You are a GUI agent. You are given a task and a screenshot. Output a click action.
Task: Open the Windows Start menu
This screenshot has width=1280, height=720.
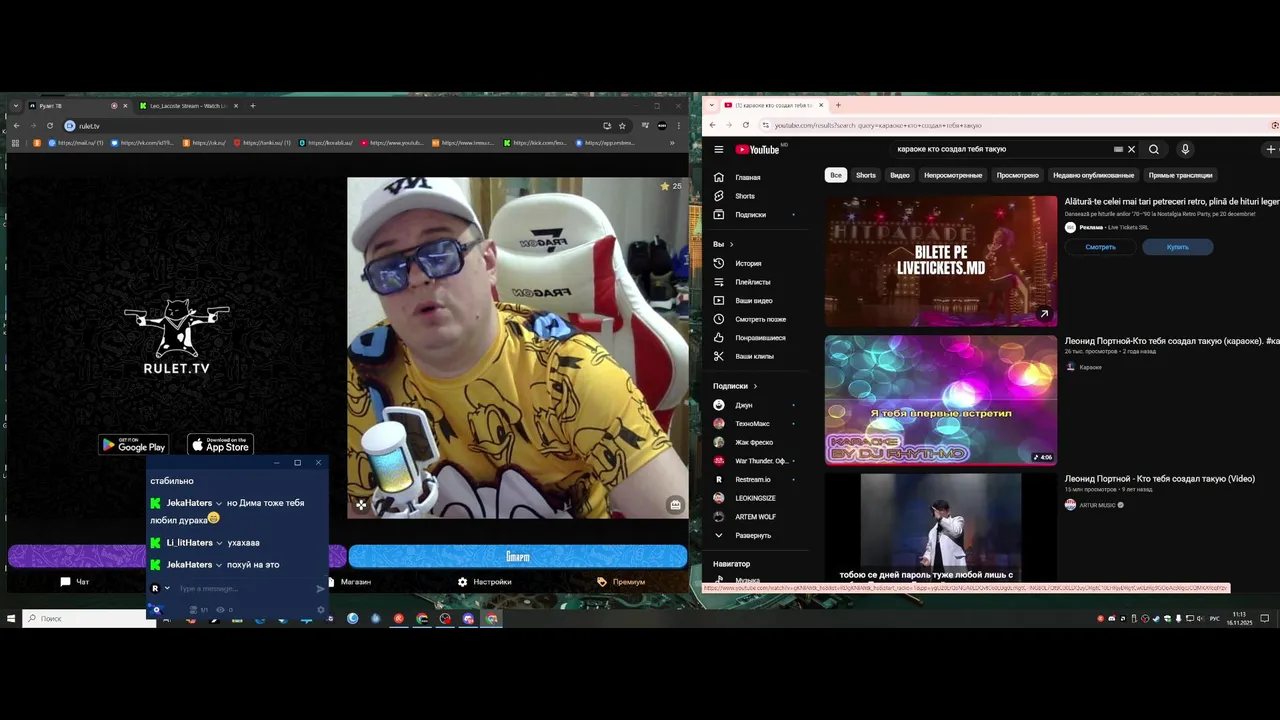[x=11, y=618]
